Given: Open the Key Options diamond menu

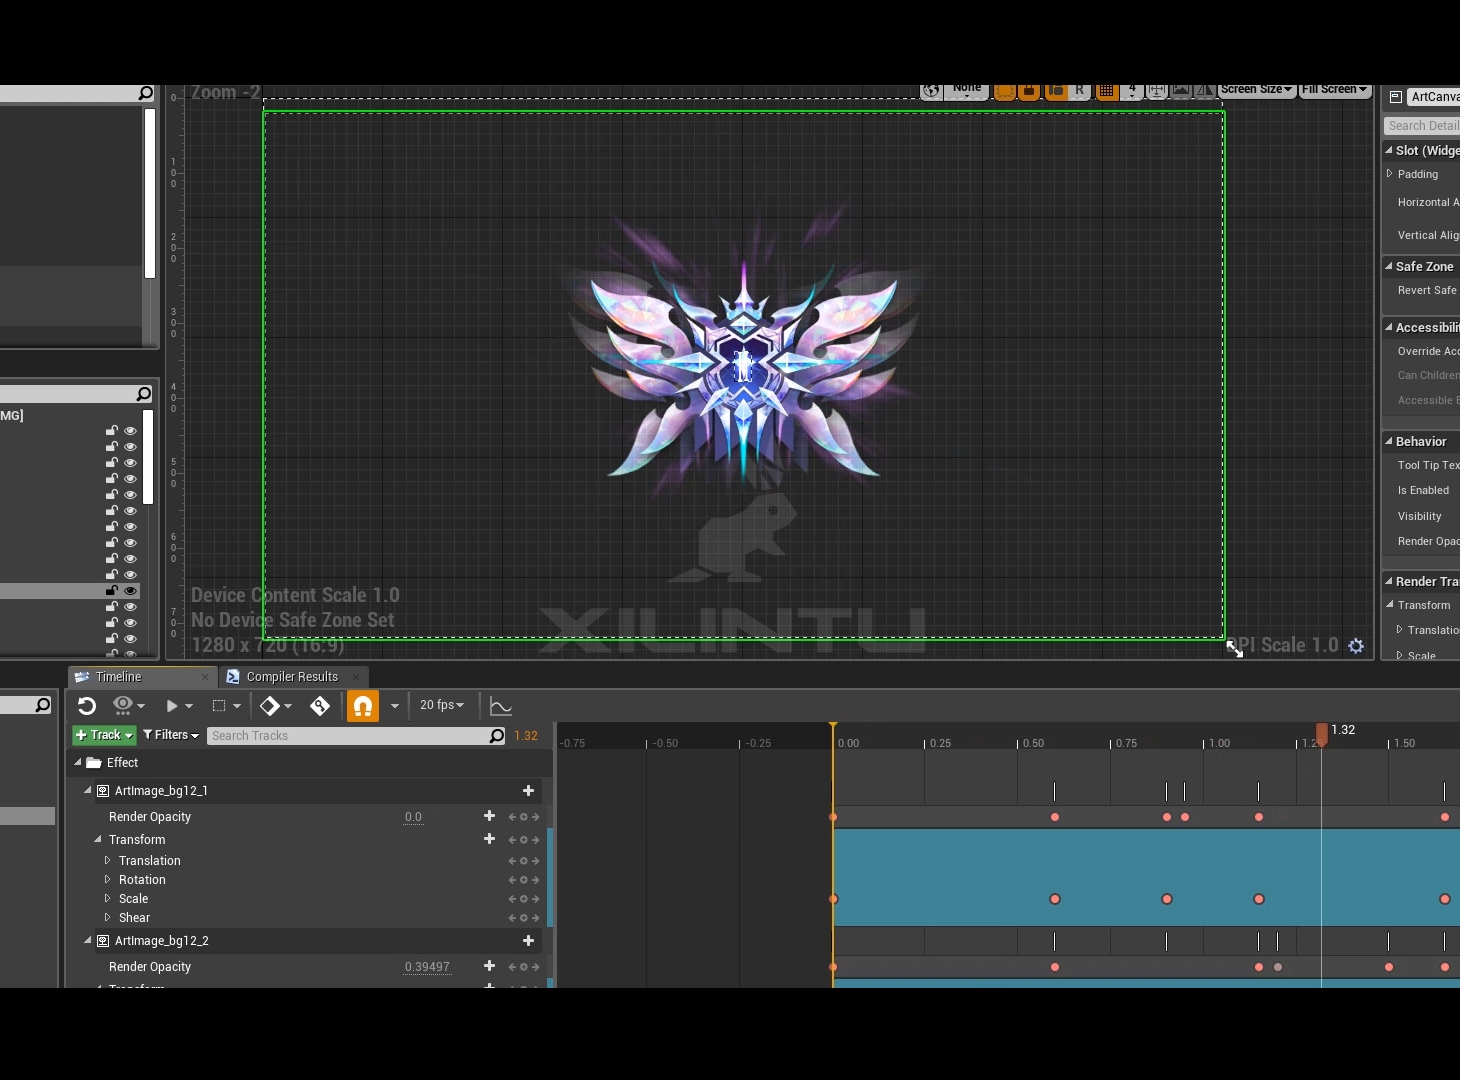Looking at the screenshot, I should point(275,706).
